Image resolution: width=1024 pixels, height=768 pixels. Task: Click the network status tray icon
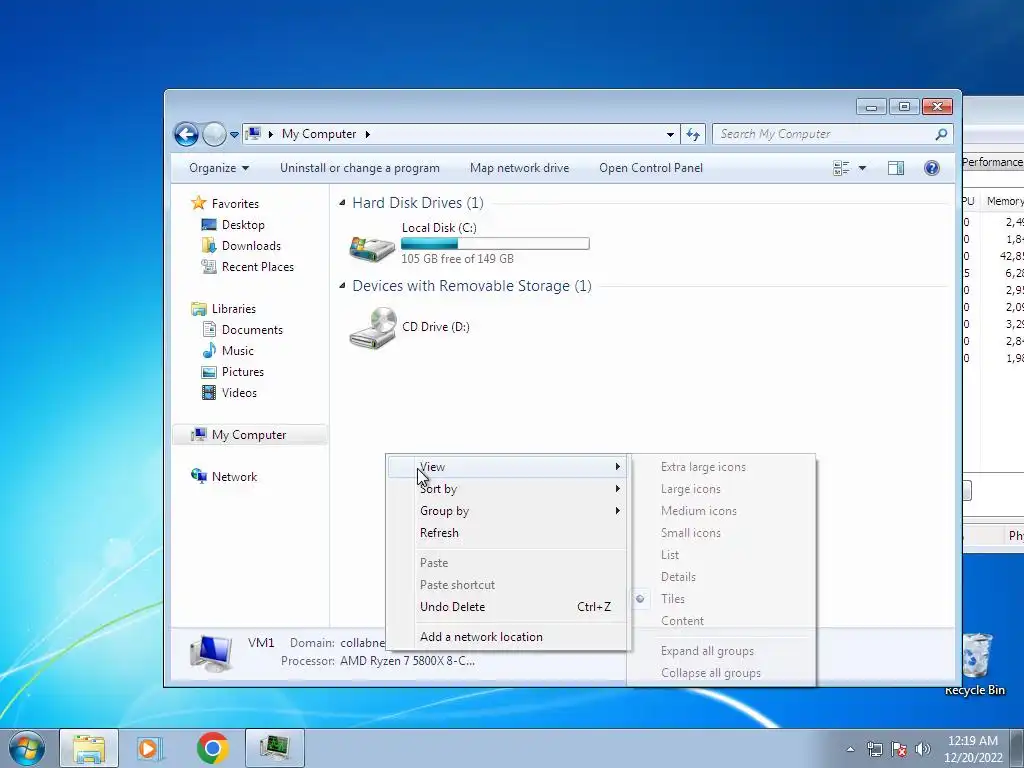click(x=874, y=749)
